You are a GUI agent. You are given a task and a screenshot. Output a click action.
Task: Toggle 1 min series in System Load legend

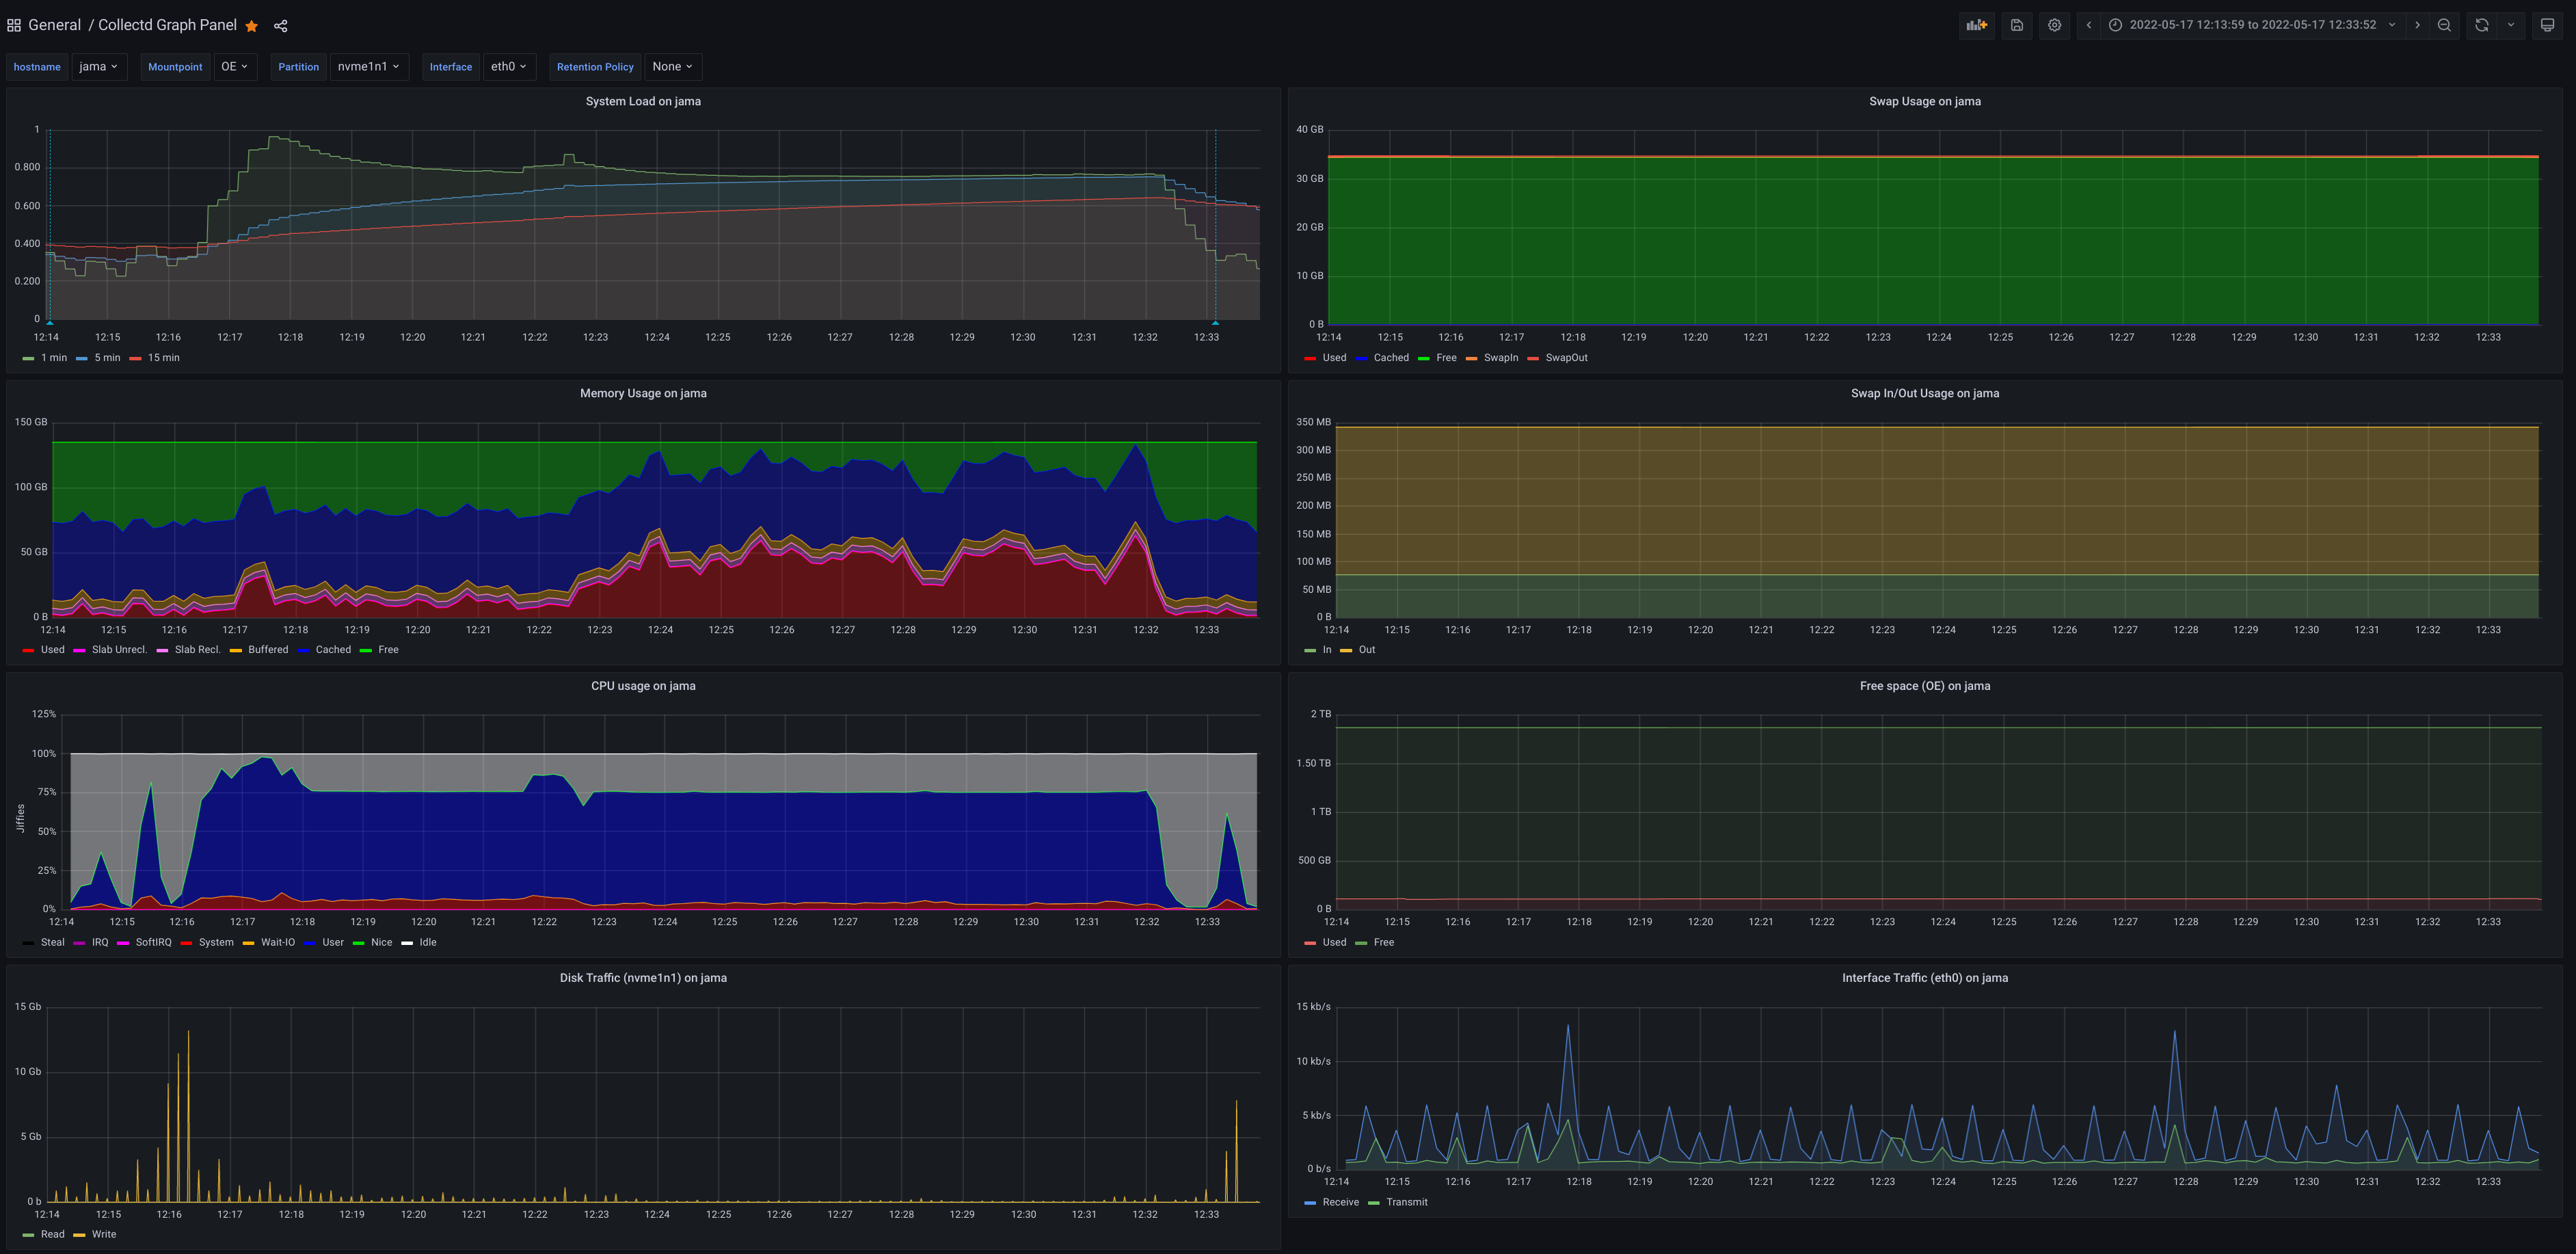click(x=54, y=358)
